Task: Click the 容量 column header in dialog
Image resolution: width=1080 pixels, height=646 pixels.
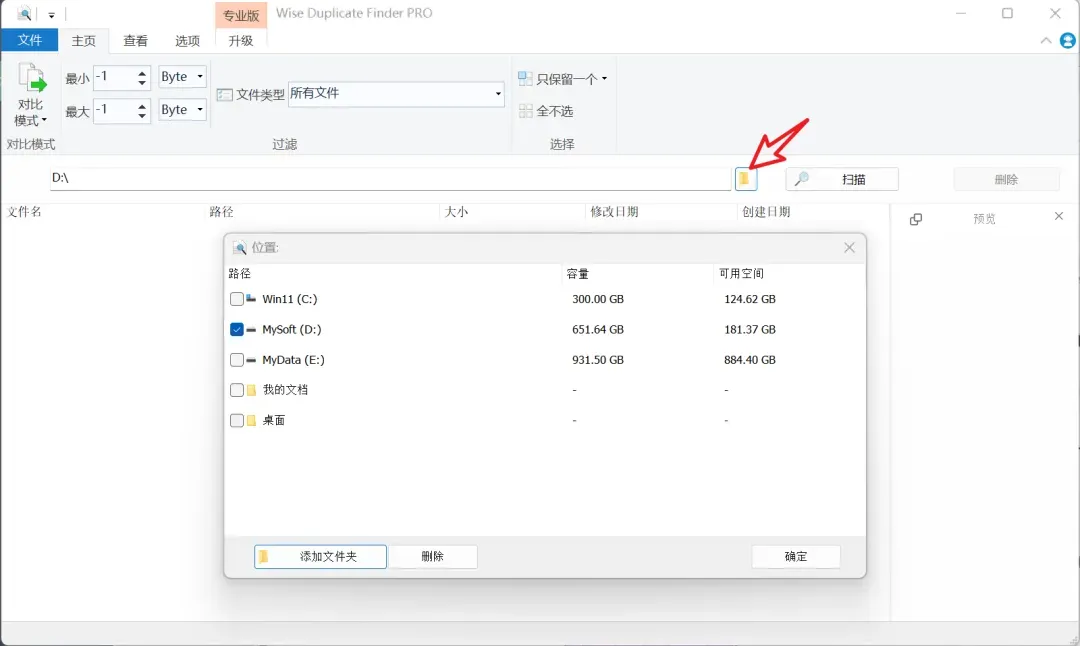Action: 577,273
